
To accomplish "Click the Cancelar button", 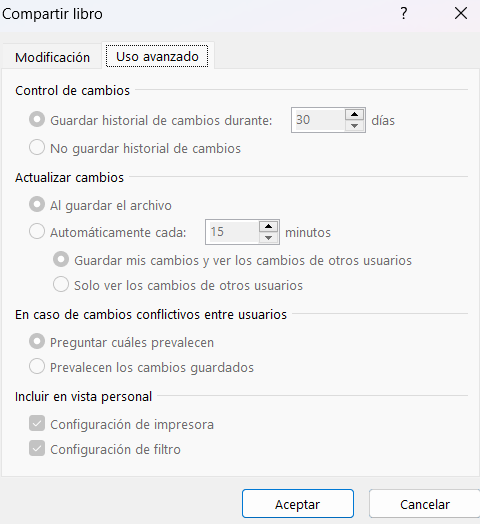I will click(425, 504).
